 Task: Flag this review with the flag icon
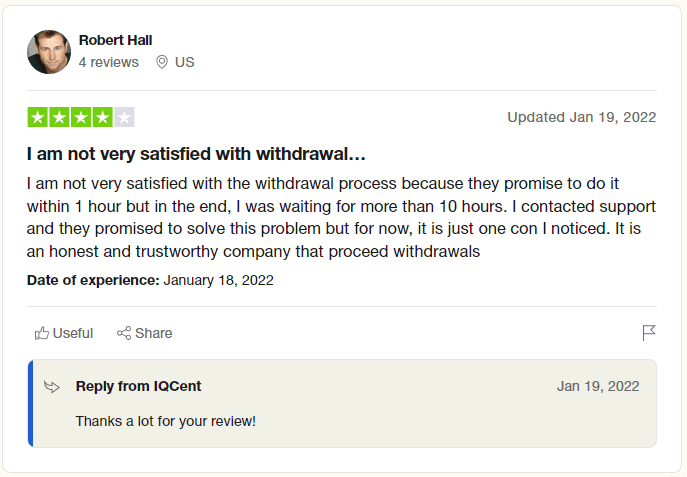(649, 333)
